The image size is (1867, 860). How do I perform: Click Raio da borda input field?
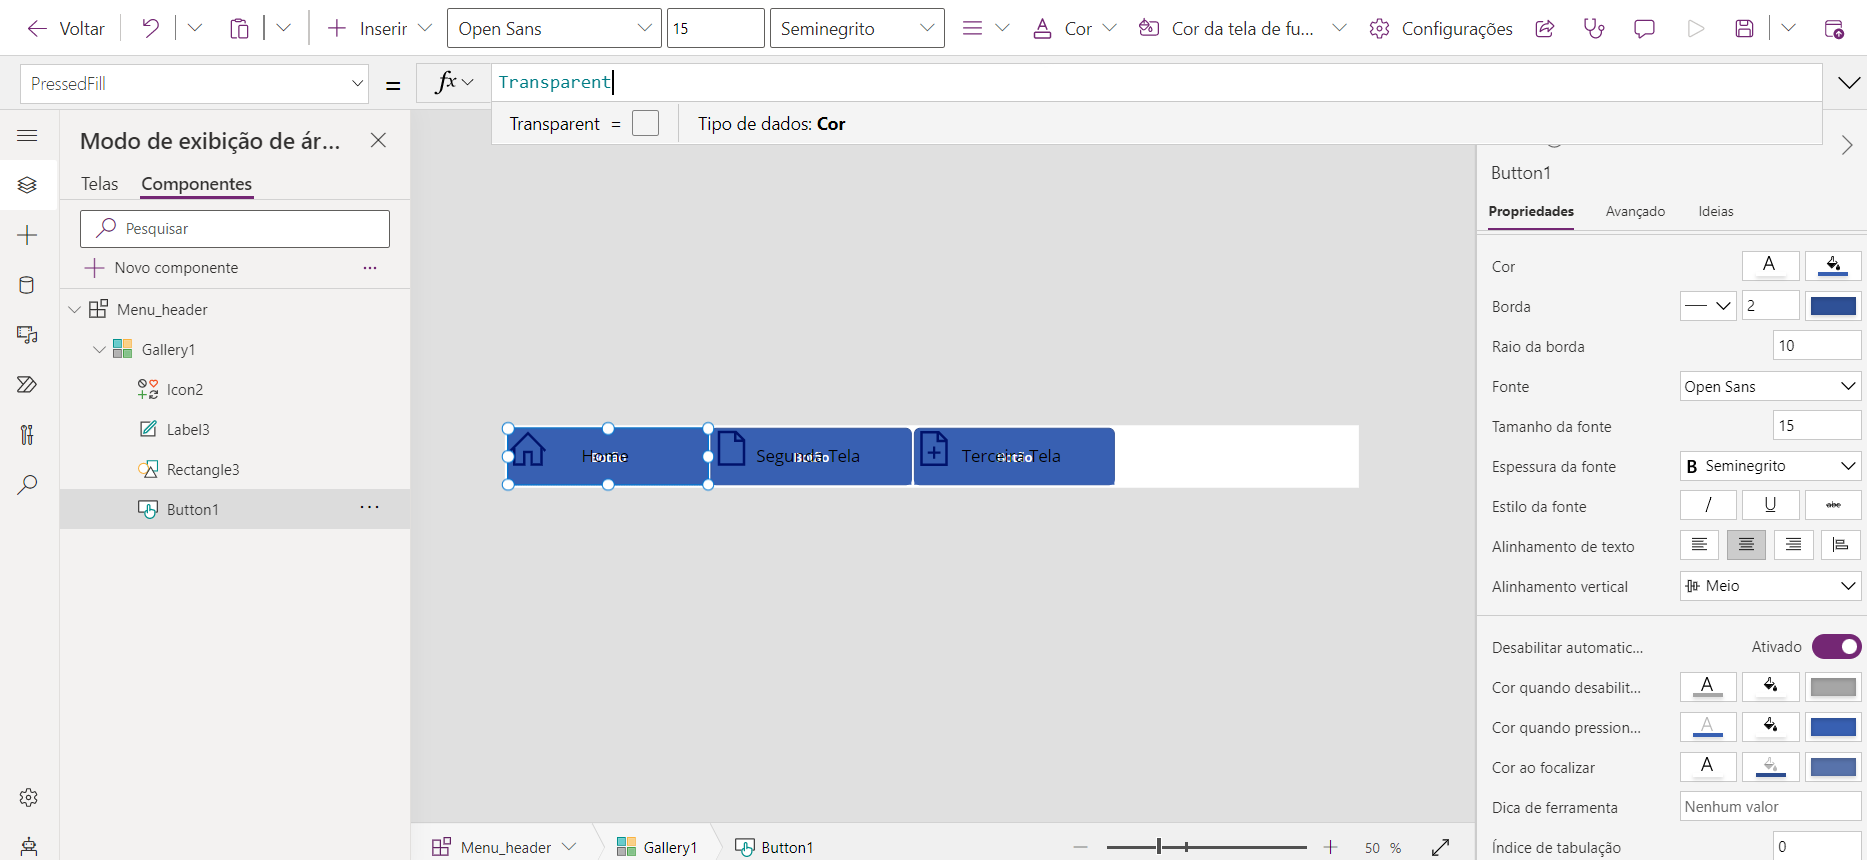tap(1817, 346)
